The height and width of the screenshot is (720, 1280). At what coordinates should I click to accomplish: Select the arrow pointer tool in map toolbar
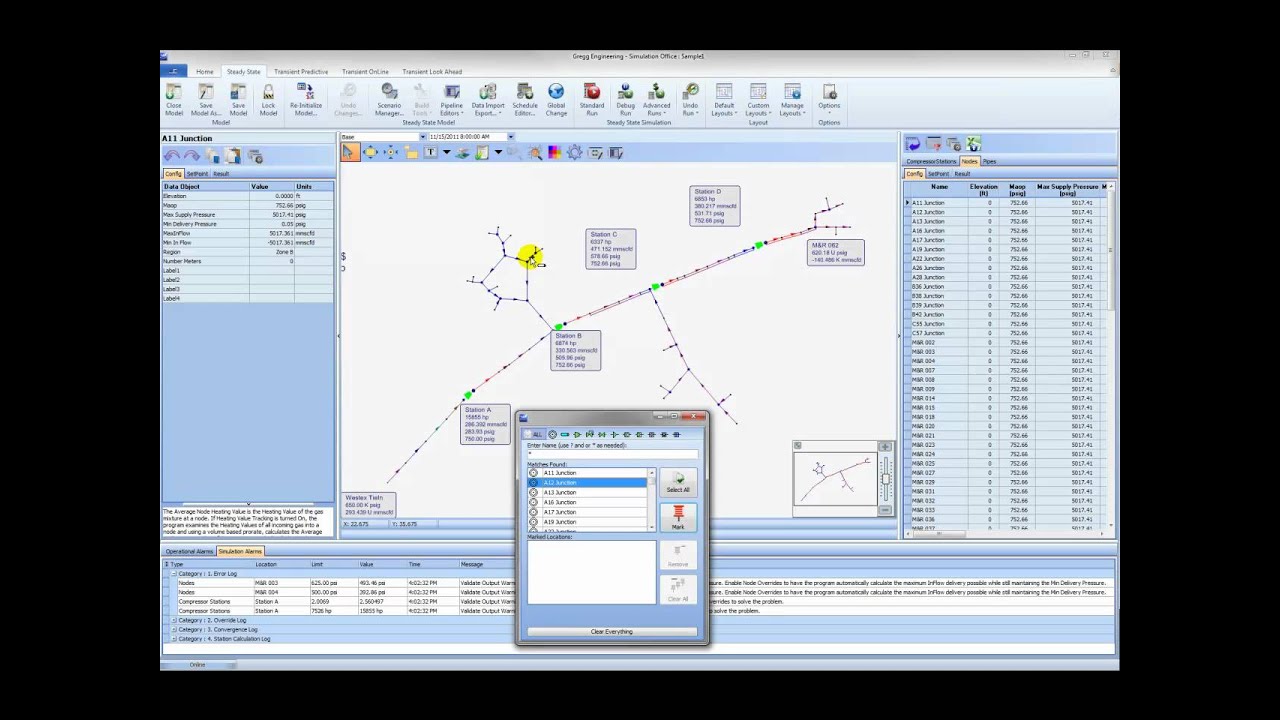click(349, 152)
